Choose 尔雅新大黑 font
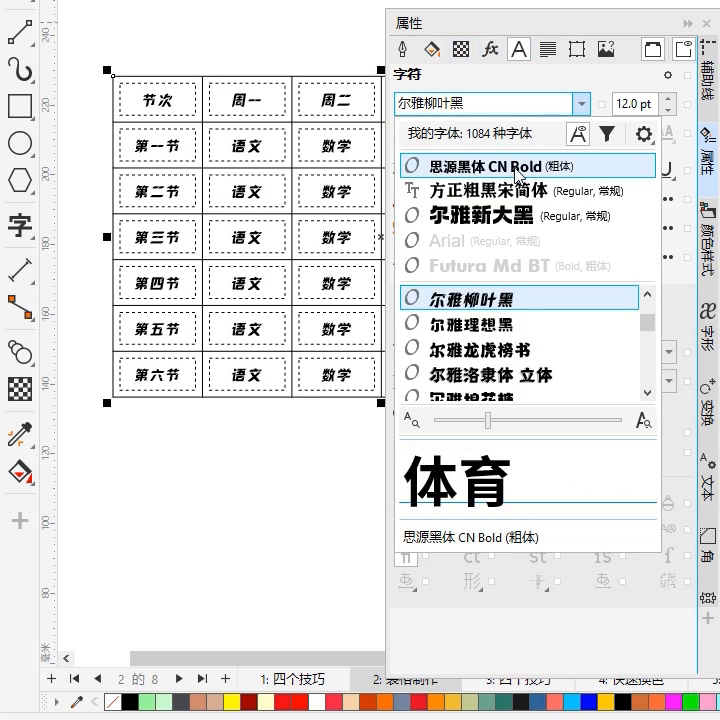Screen dimensions: 720x720 click(x=528, y=215)
